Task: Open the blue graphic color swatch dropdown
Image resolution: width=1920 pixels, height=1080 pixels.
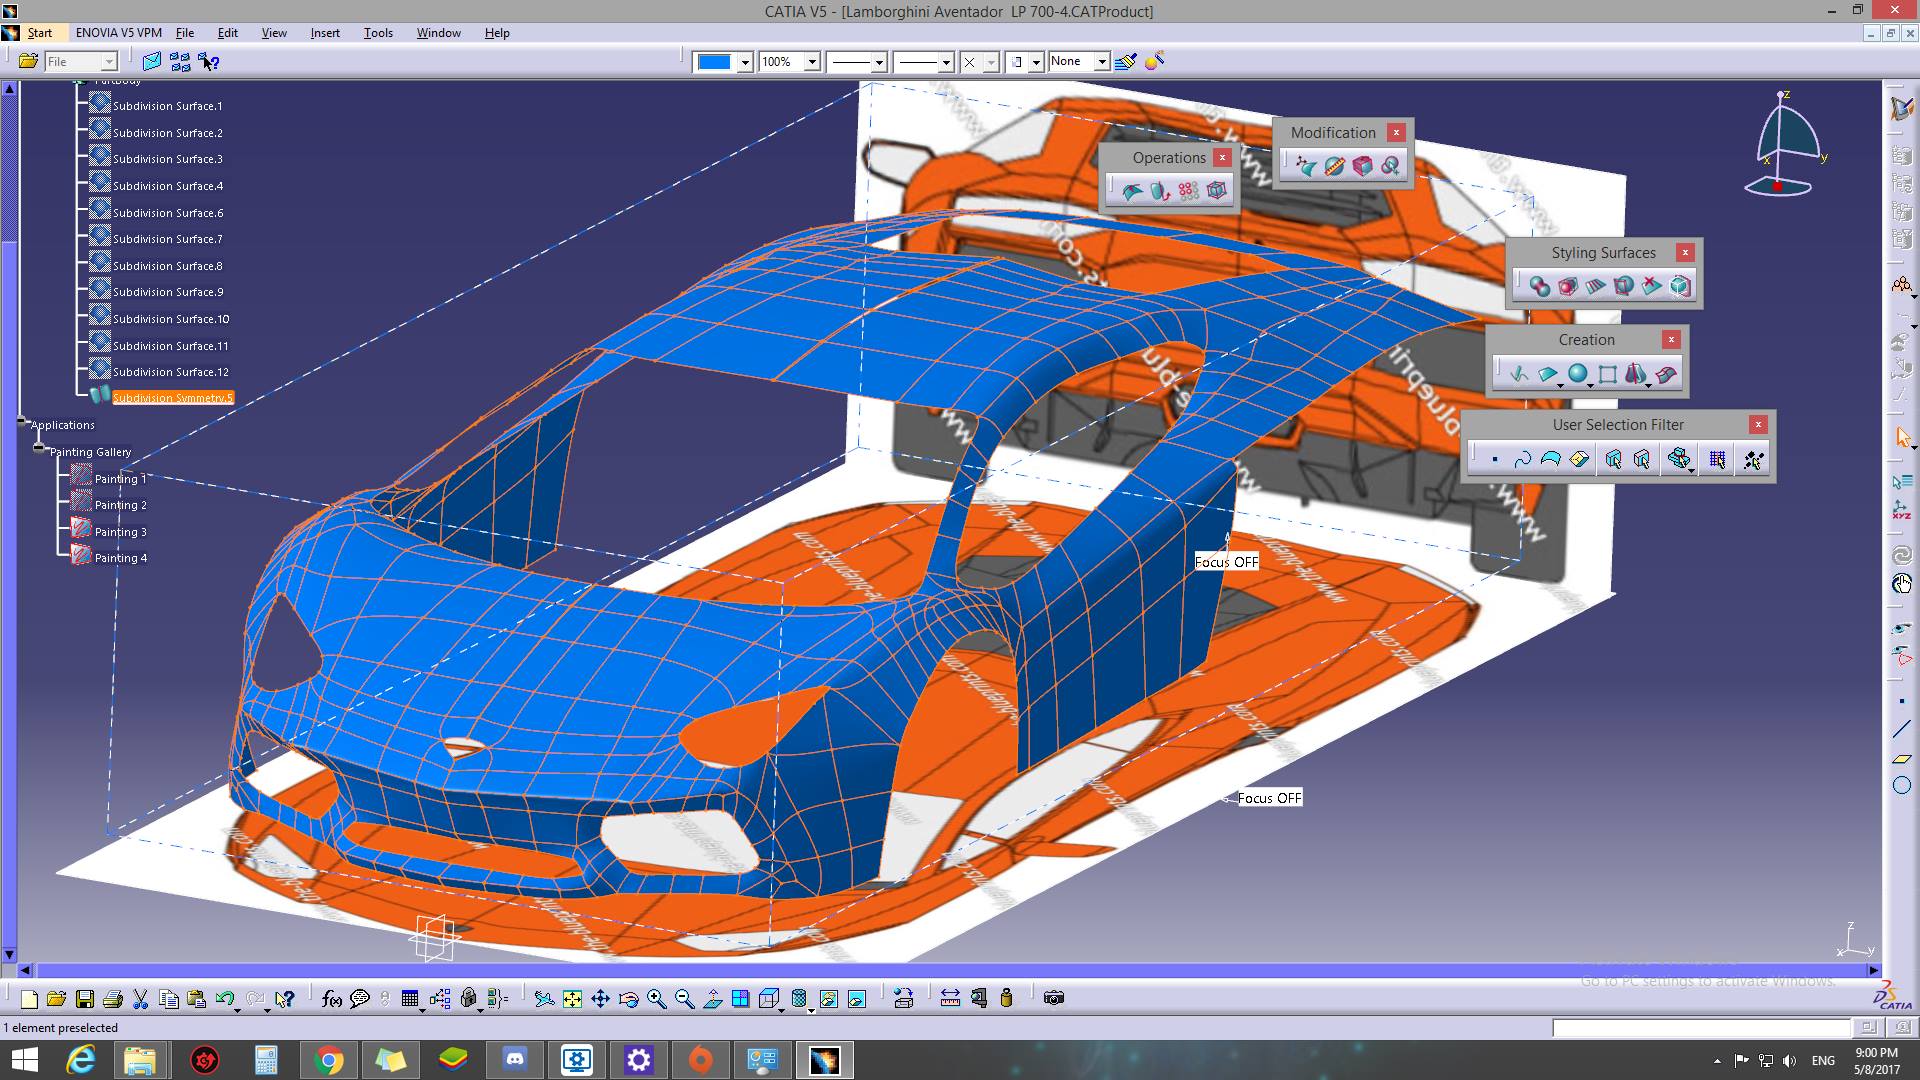Action: pyautogui.click(x=744, y=62)
